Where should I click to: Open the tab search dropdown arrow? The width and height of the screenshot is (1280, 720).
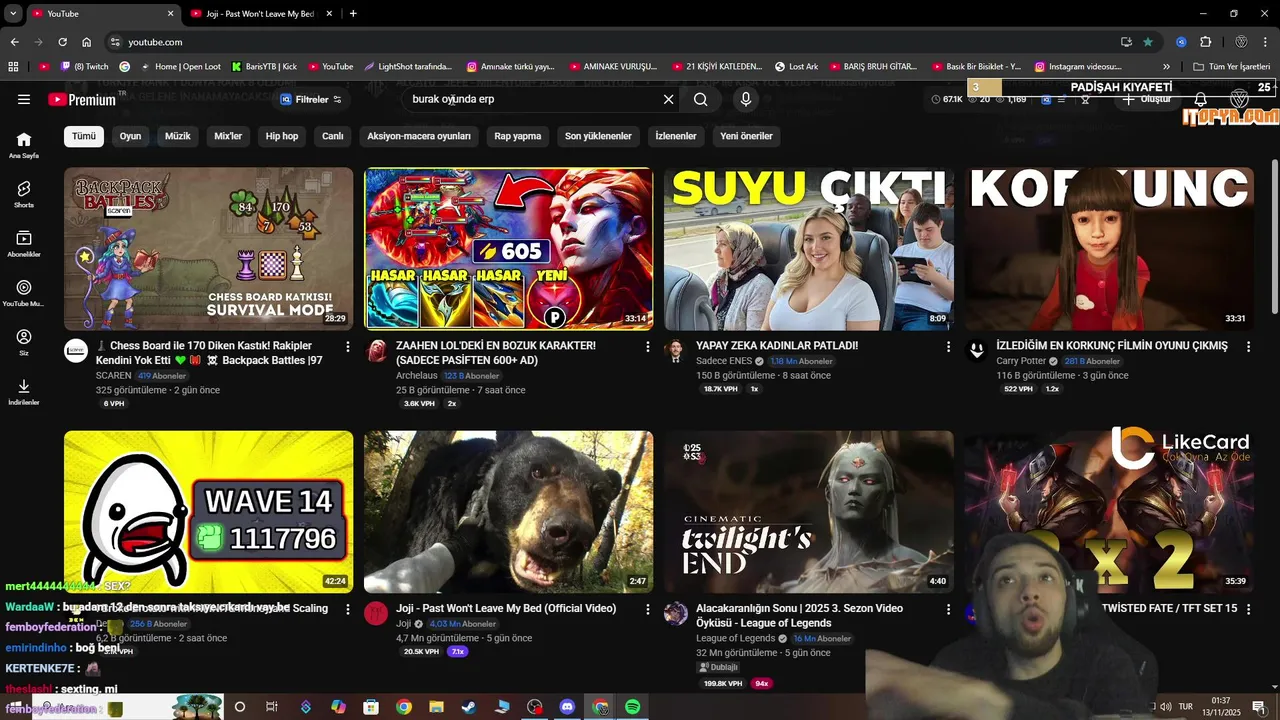click(x=13, y=13)
